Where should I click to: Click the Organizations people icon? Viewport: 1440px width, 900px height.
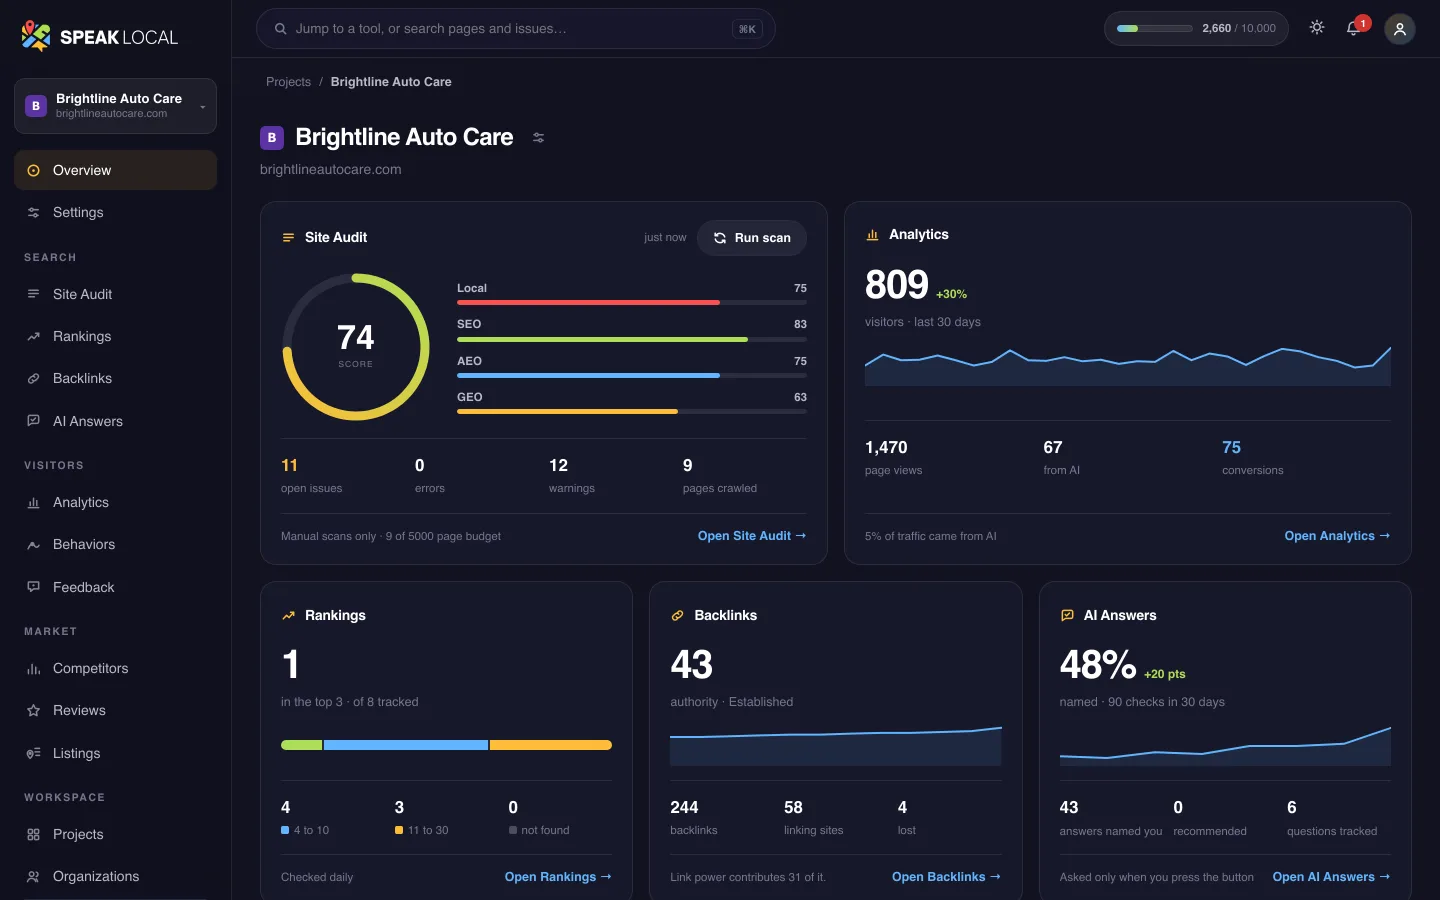click(33, 877)
